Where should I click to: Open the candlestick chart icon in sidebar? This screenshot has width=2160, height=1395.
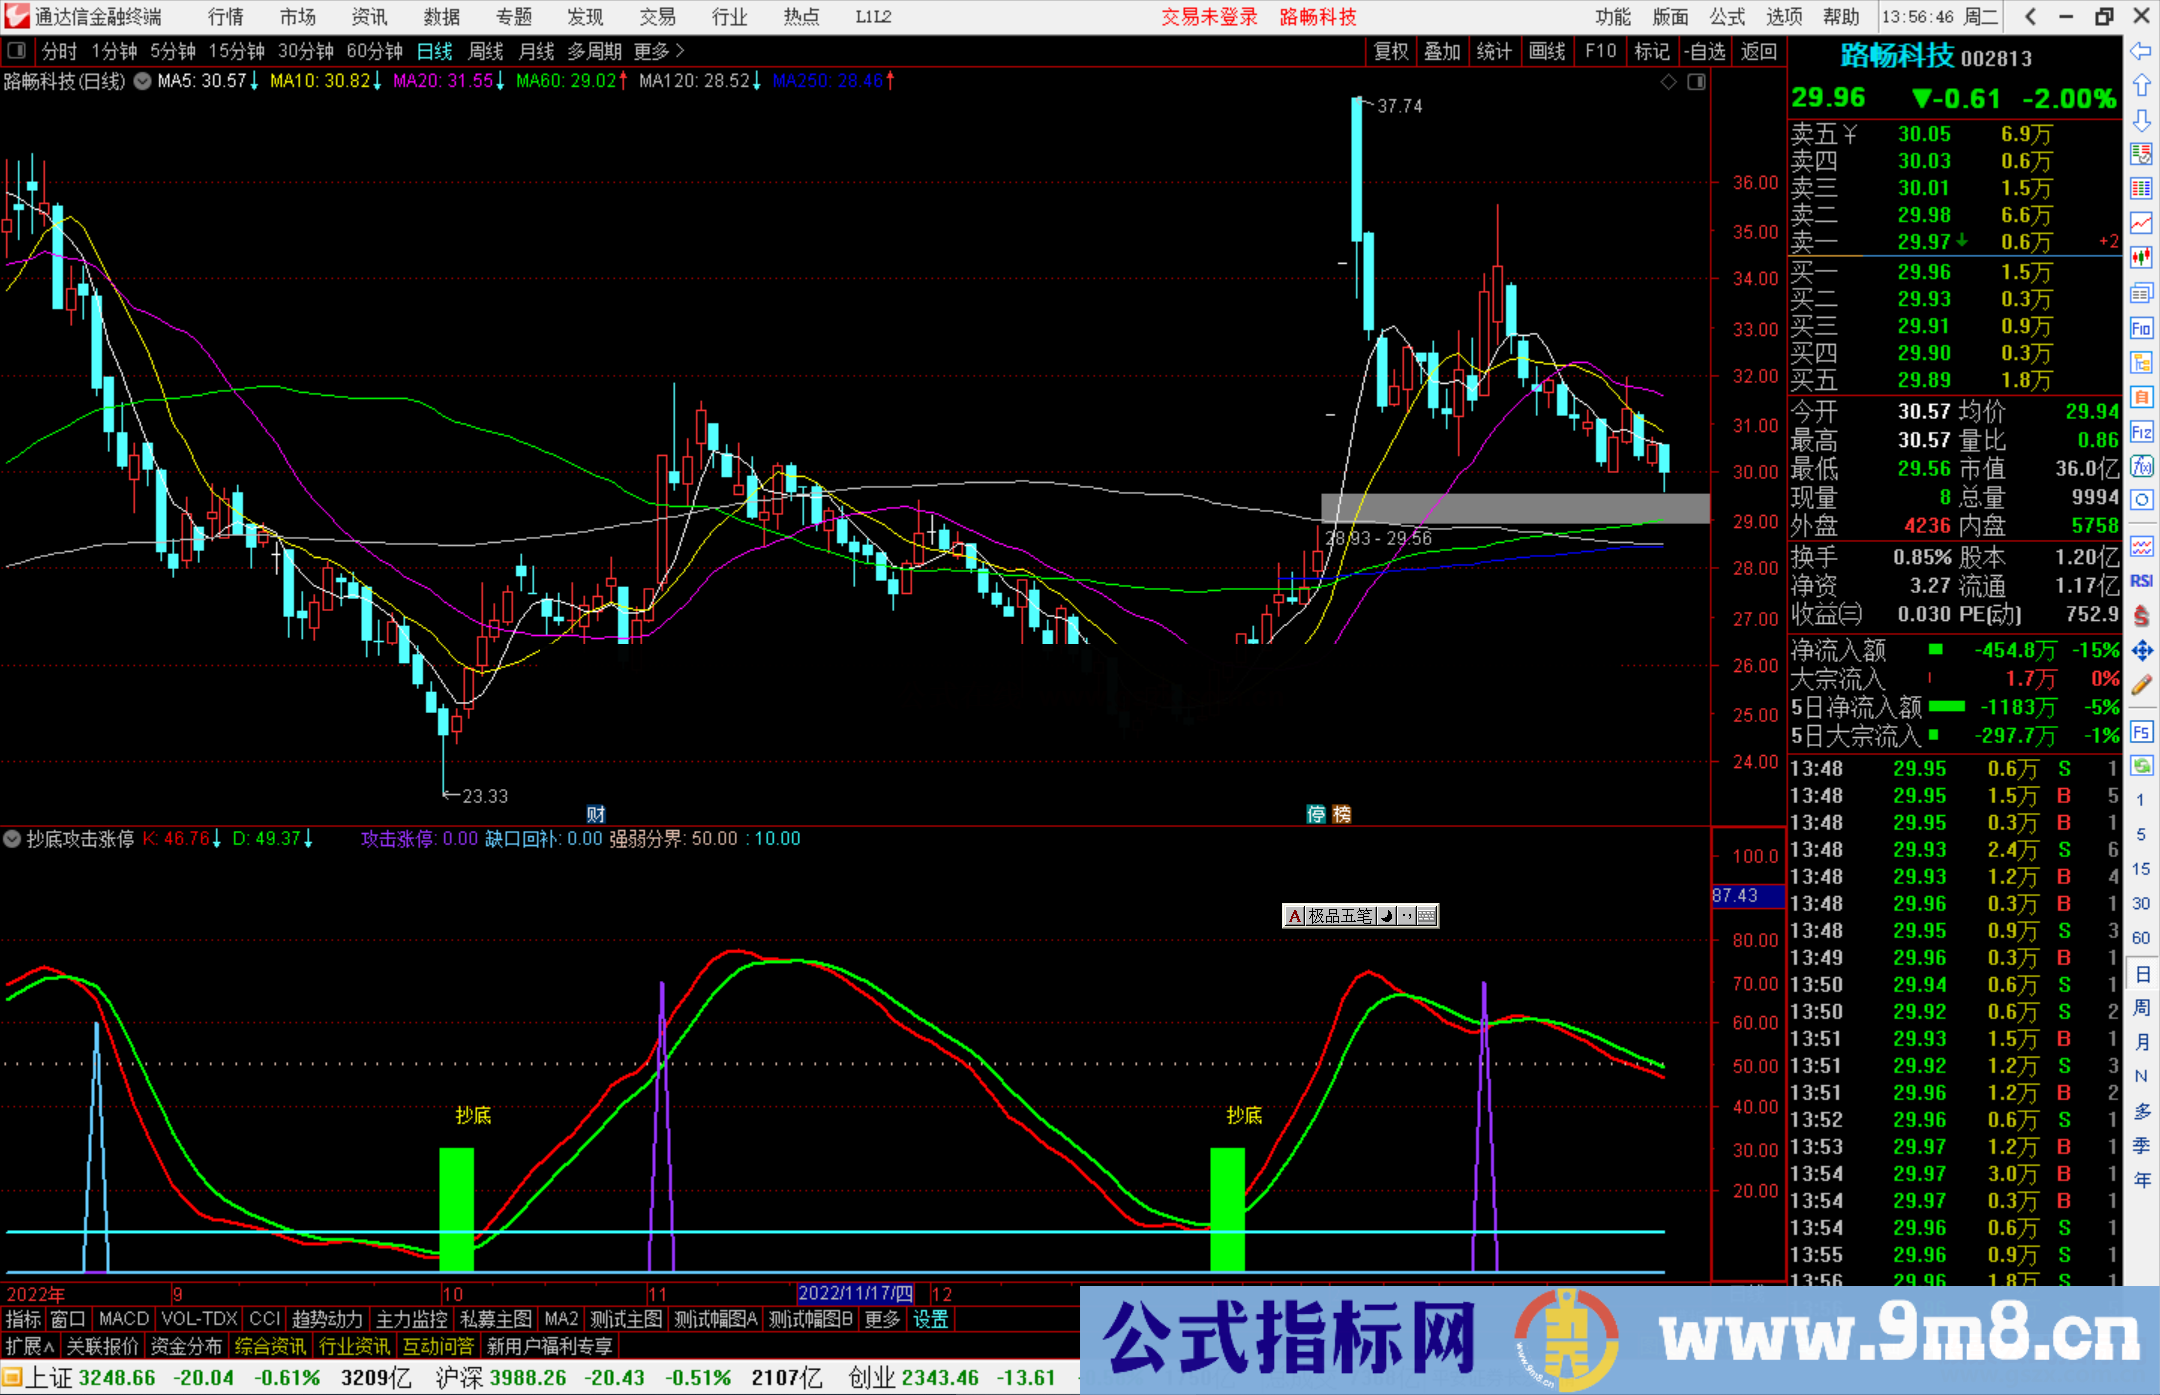(x=2141, y=257)
